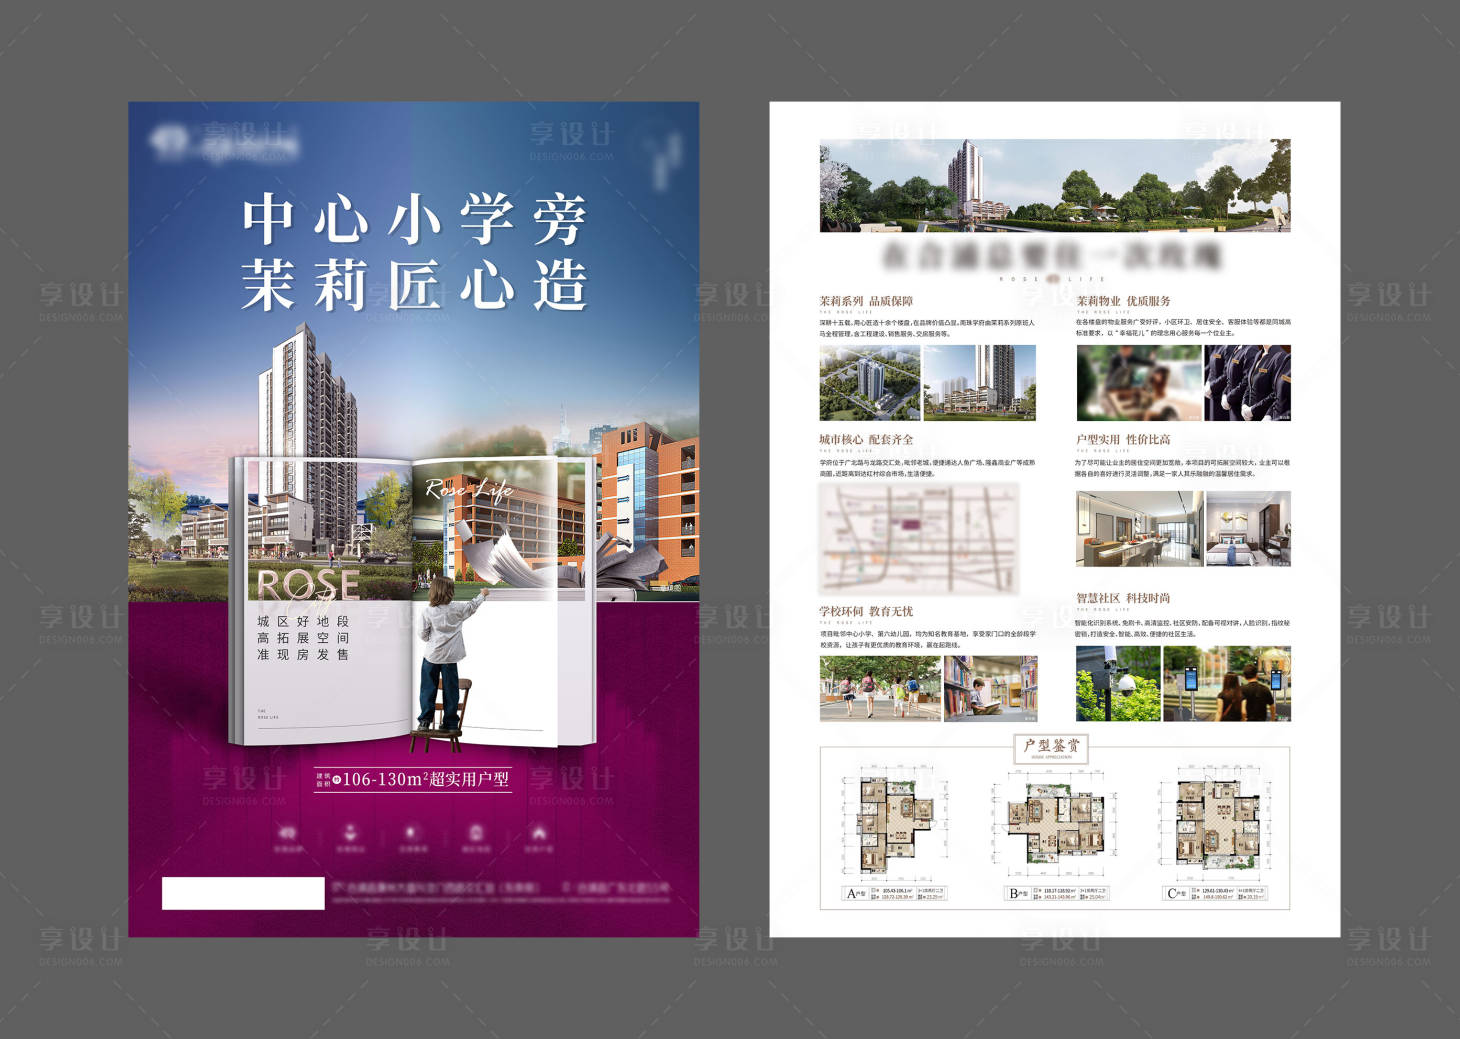Image resolution: width=1460 pixels, height=1039 pixels.
Task: Click the fourth icon in the purple footer icon row
Action: [x=476, y=834]
